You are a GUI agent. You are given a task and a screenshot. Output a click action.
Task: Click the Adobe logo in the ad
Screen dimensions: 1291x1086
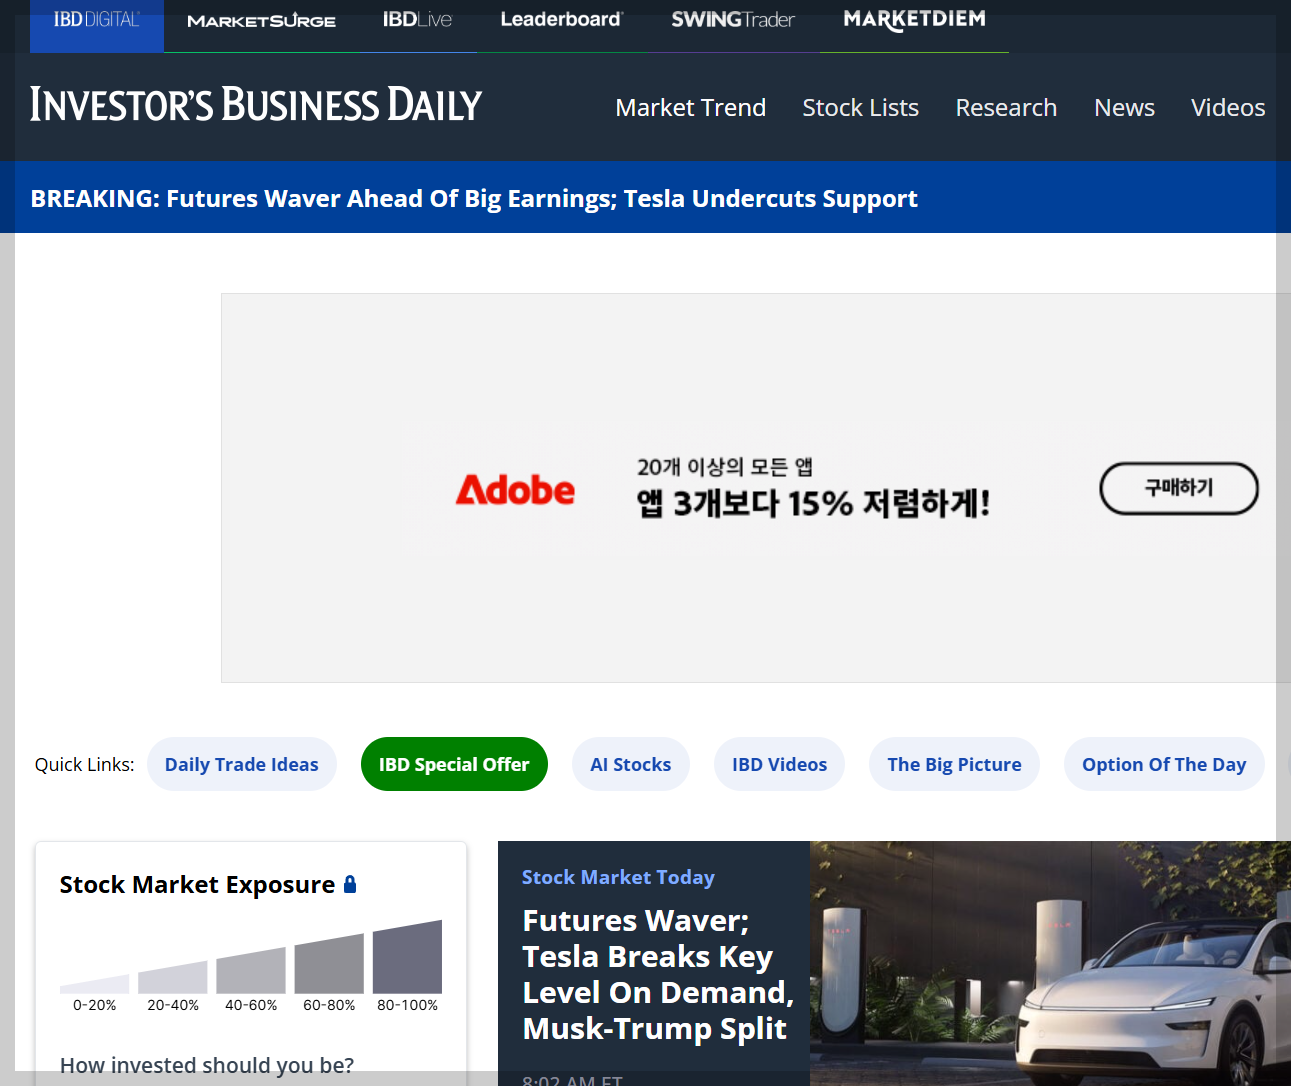(515, 490)
